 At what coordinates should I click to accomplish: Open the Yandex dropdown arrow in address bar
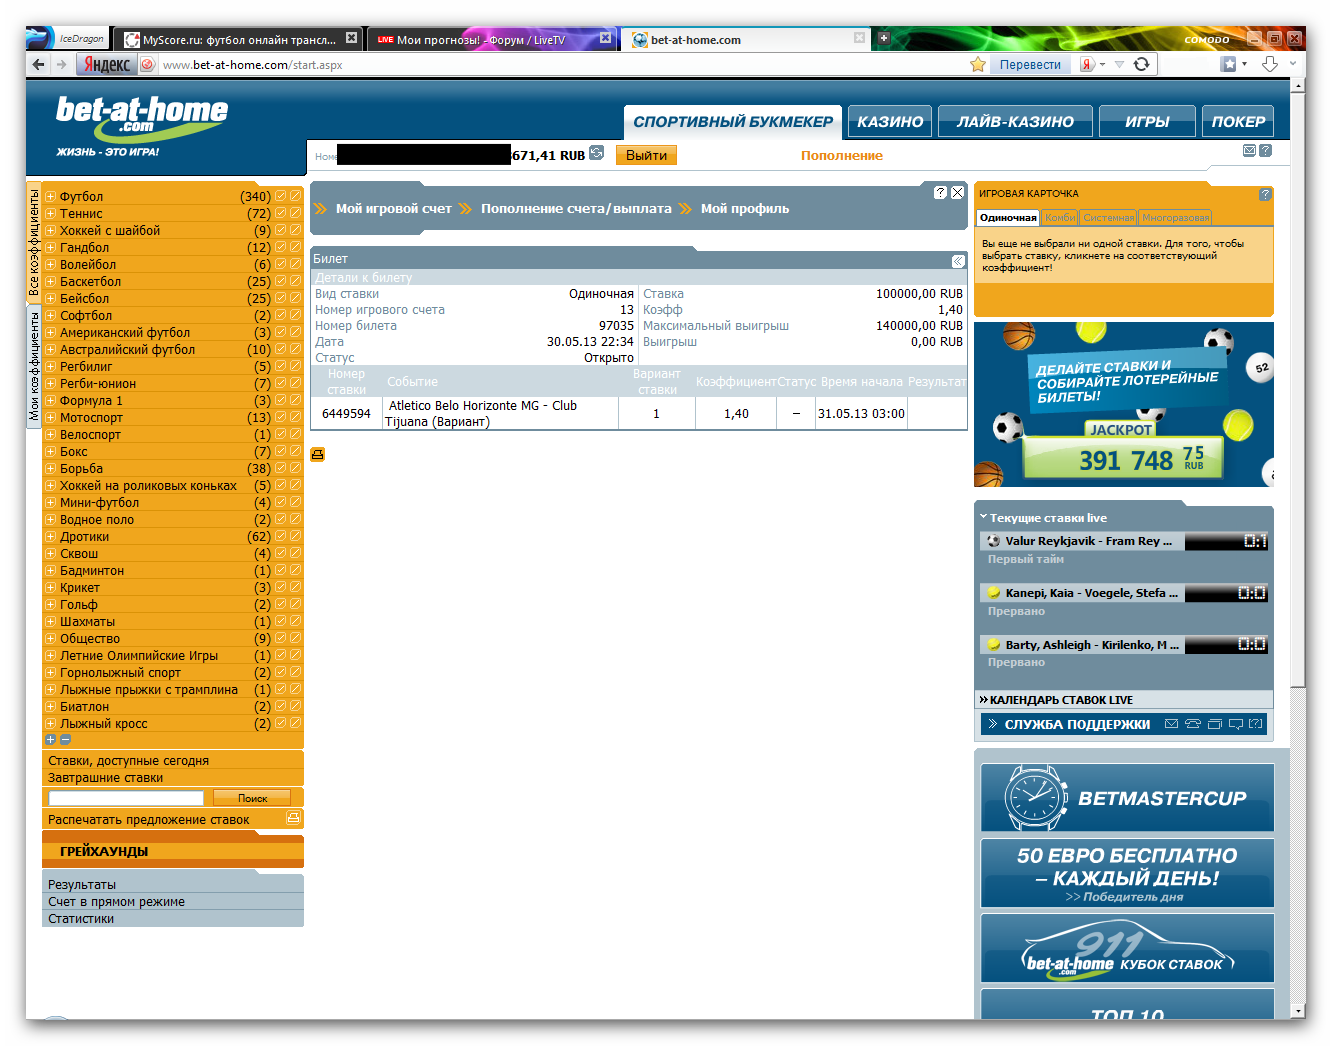[1102, 64]
